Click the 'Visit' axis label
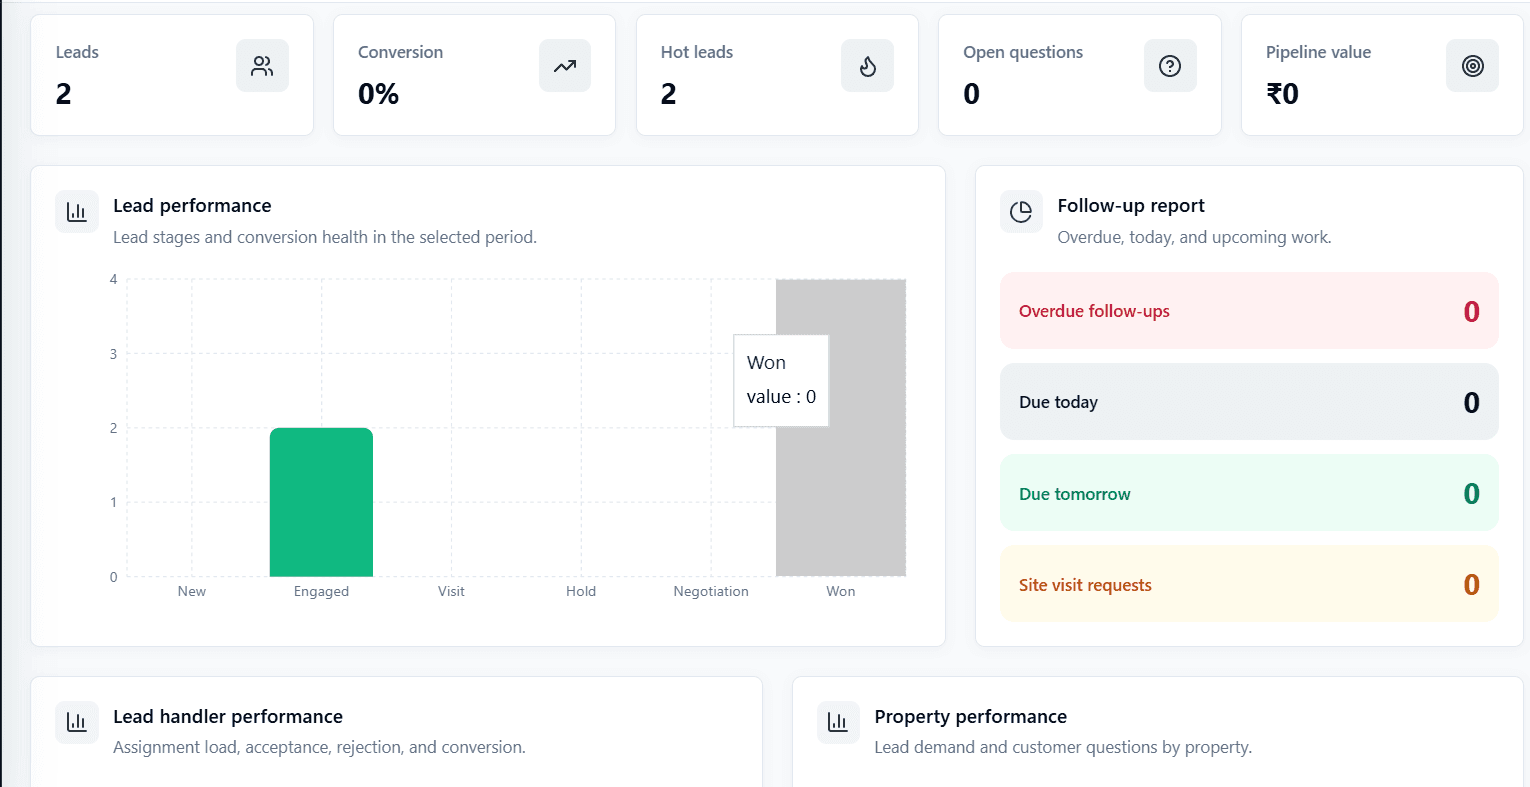This screenshot has width=1530, height=787. tap(451, 591)
